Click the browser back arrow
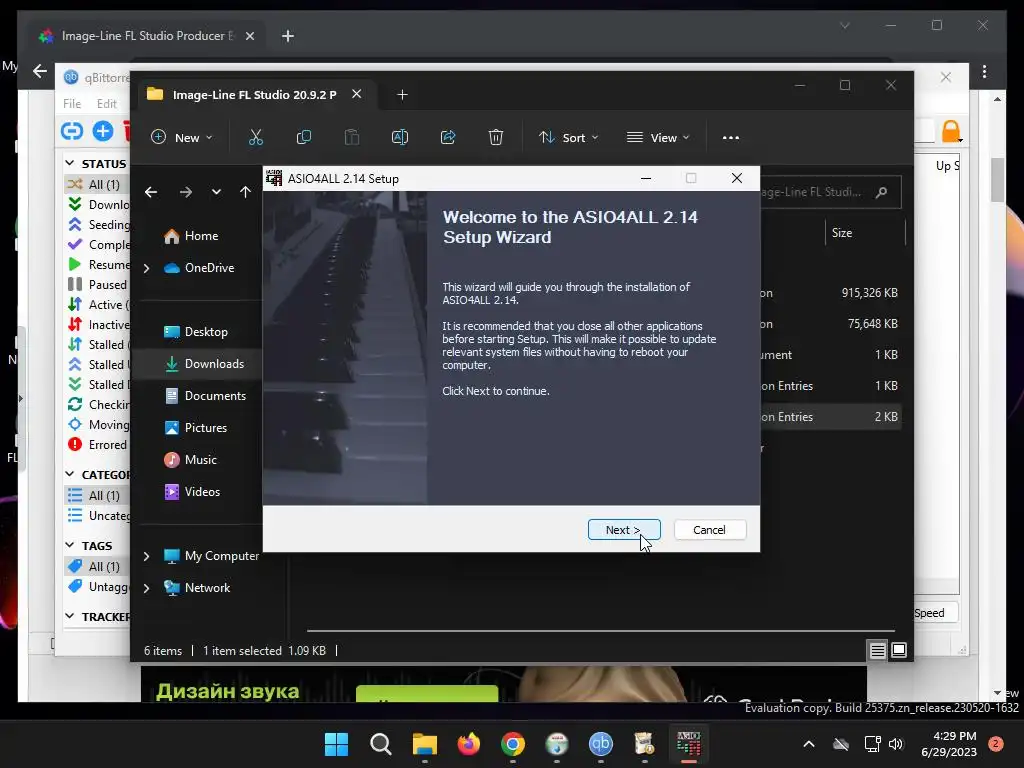This screenshot has height=768, width=1024. (x=40, y=71)
